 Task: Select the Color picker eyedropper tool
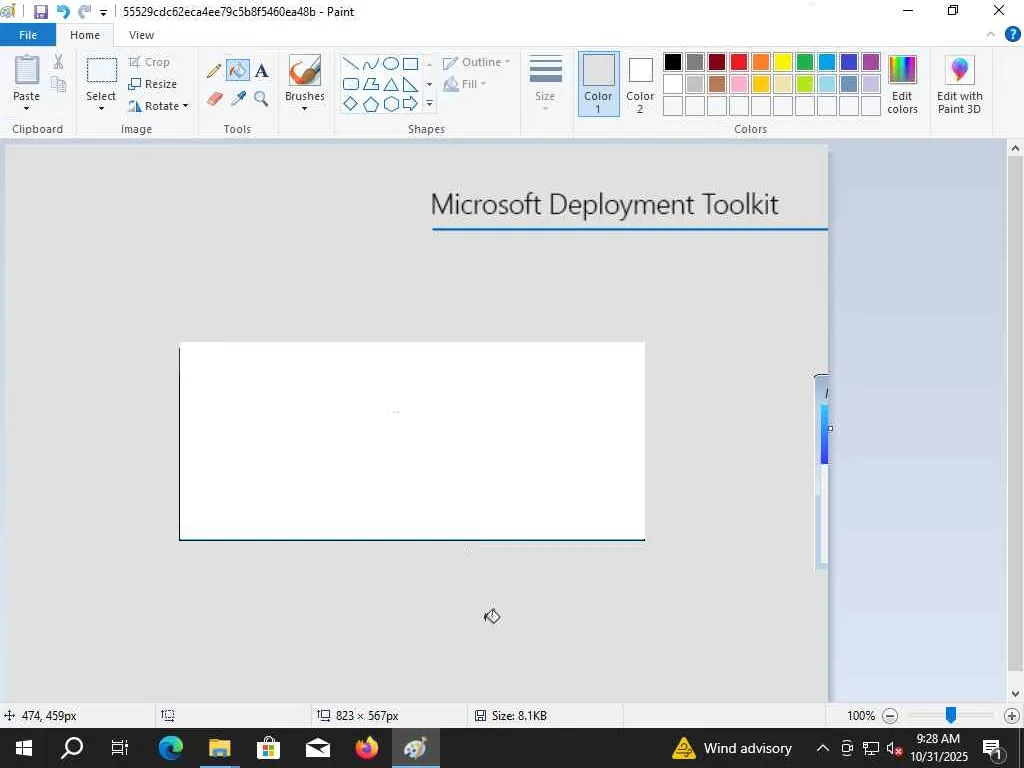238,99
